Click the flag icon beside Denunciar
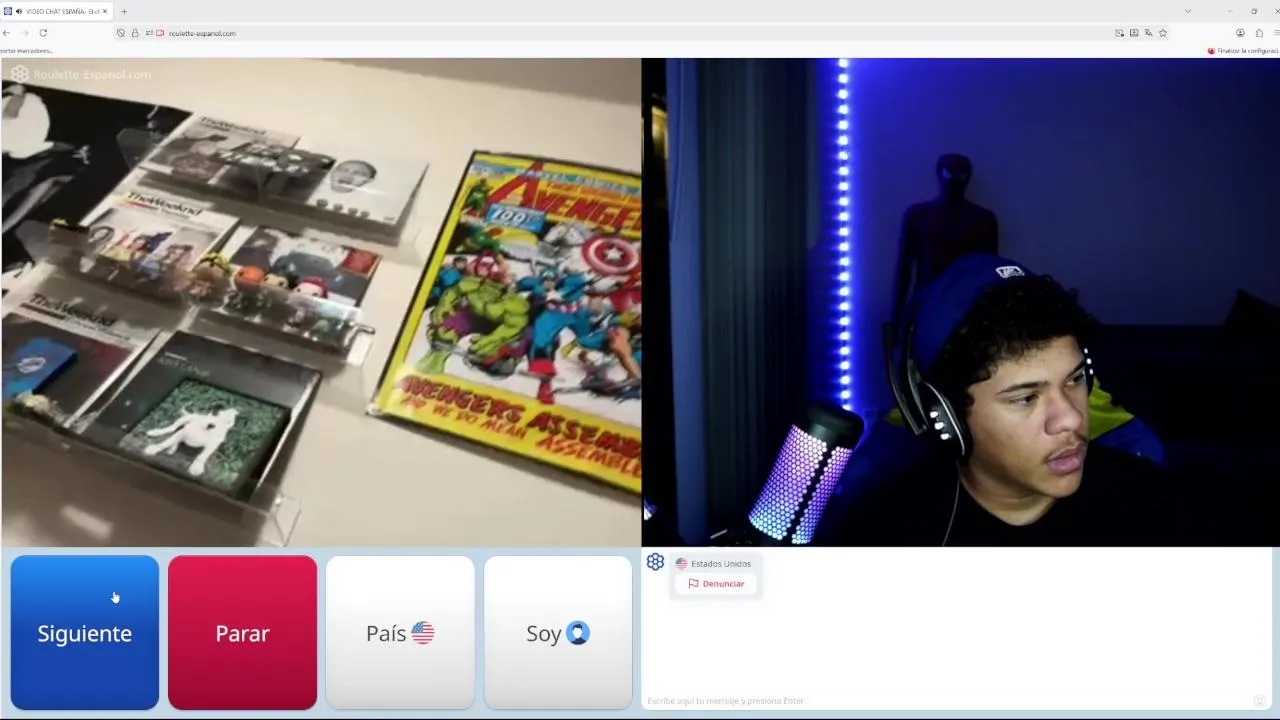This screenshot has height=720, width=1280. tap(693, 584)
